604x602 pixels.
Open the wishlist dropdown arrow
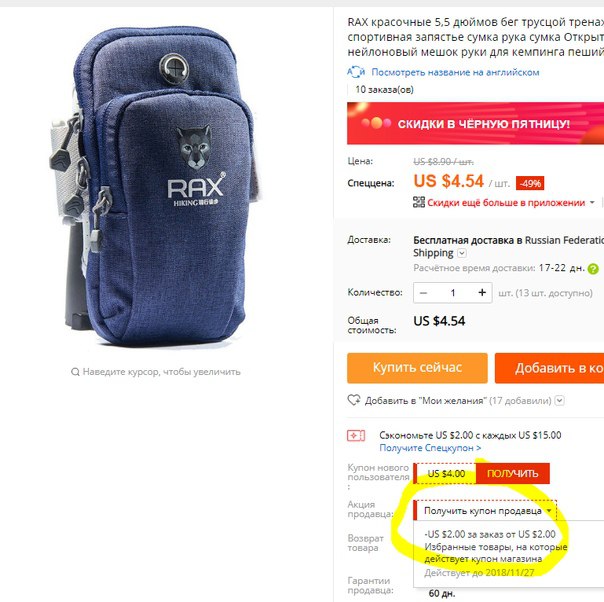pyautogui.click(x=560, y=401)
